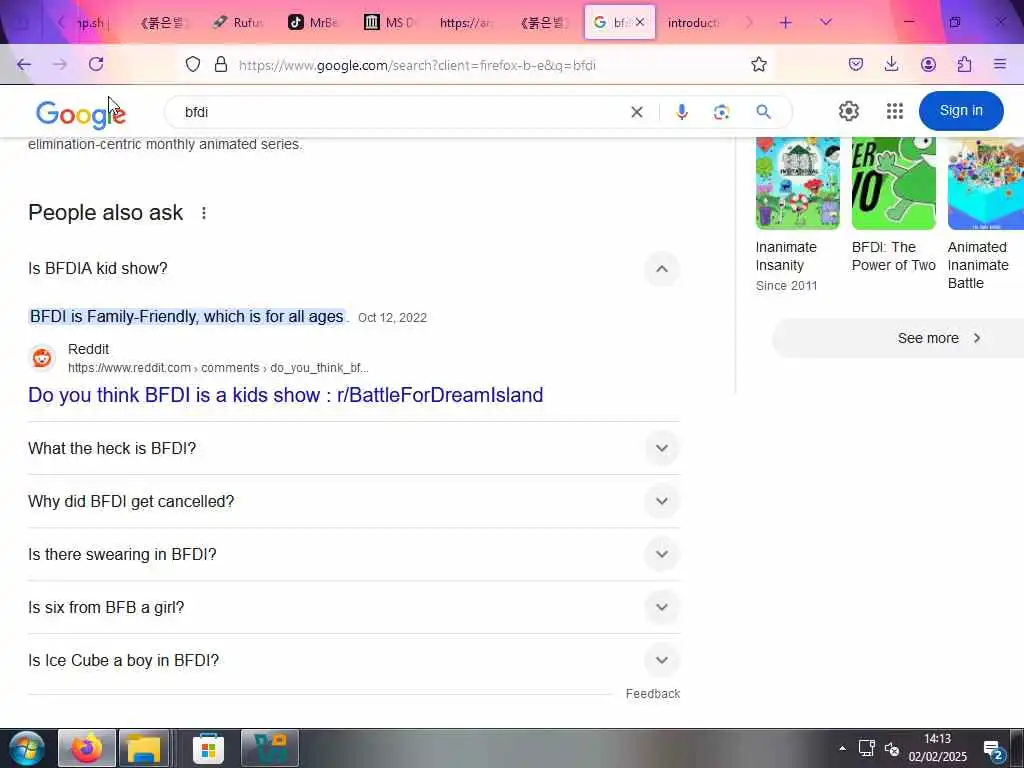This screenshot has height=768, width=1024.
Task: Switch to the MS D tab
Action: pyautogui.click(x=390, y=23)
